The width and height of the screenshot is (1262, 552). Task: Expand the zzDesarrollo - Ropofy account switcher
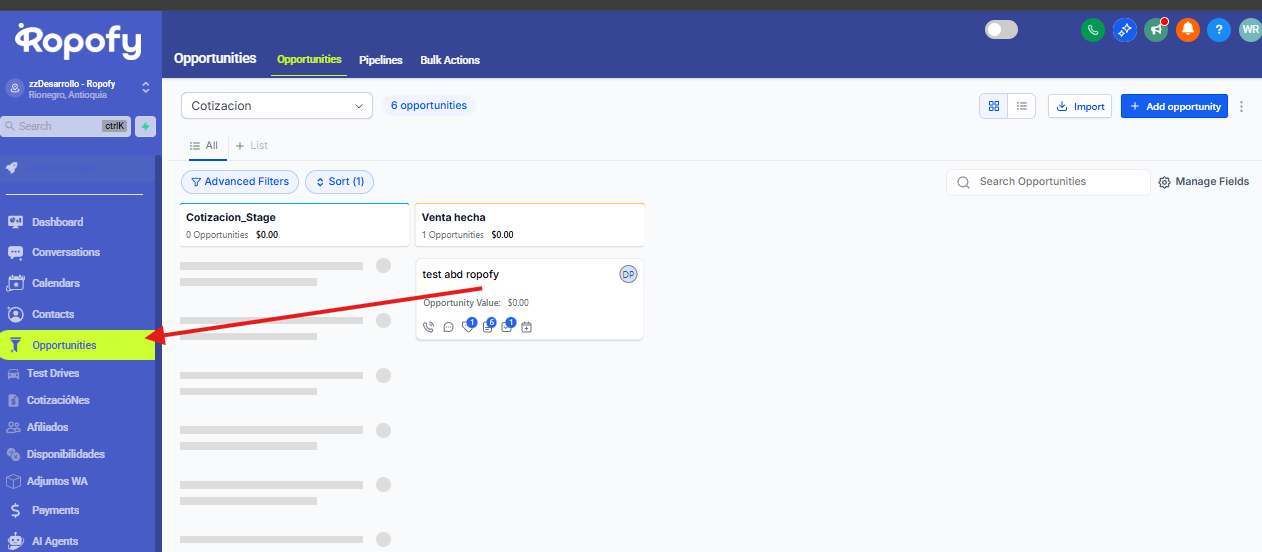145,88
